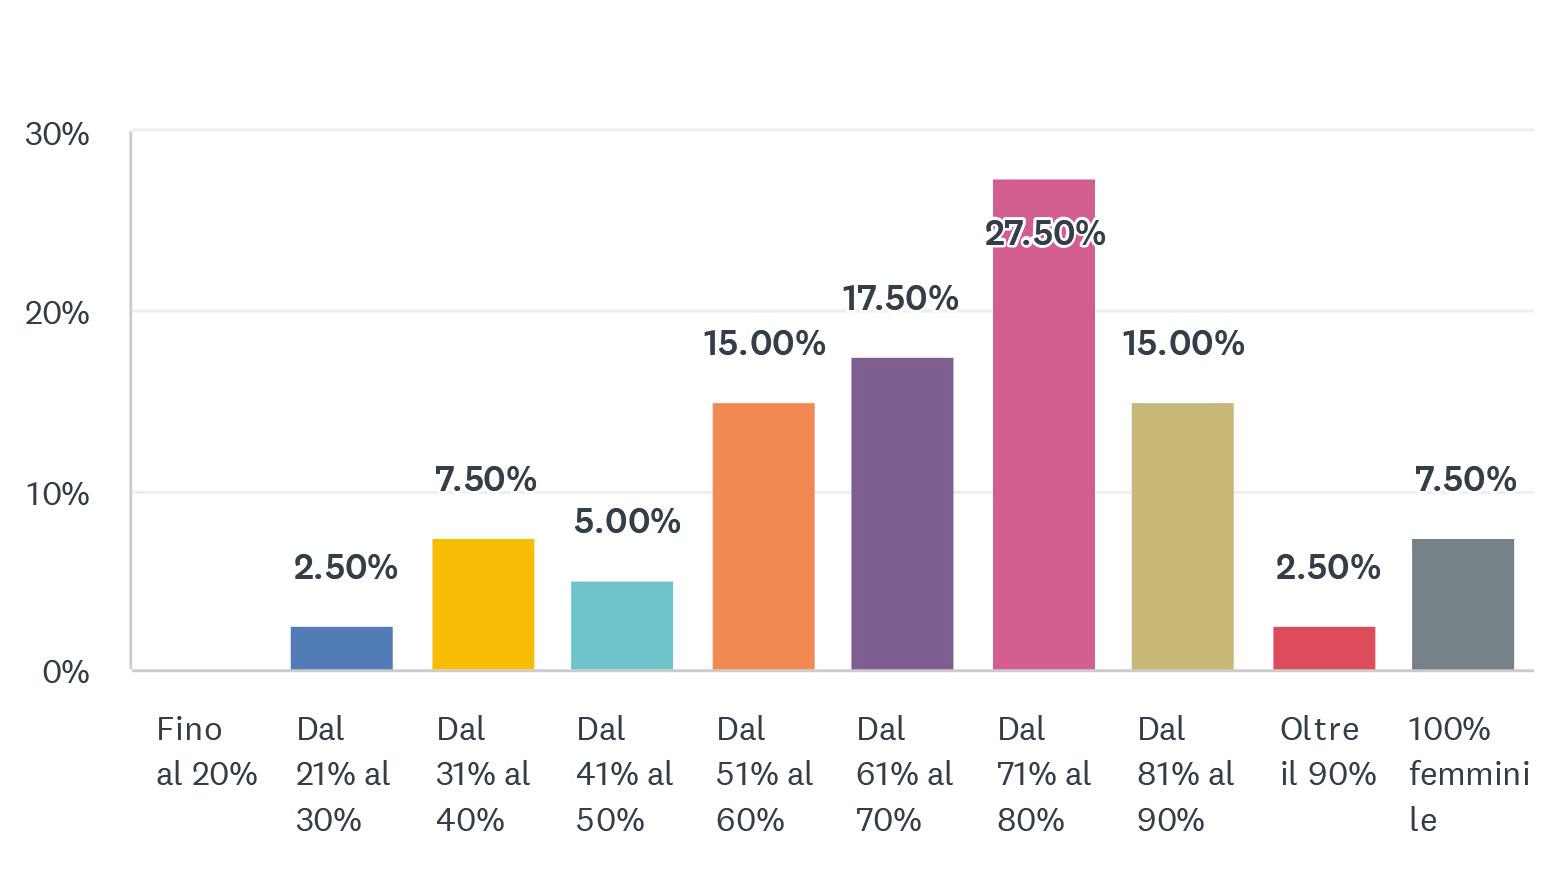Image resolution: width=1552 pixels, height=885 pixels.
Task: Select the red Oltre il 90% bar
Action: [x=1324, y=647]
